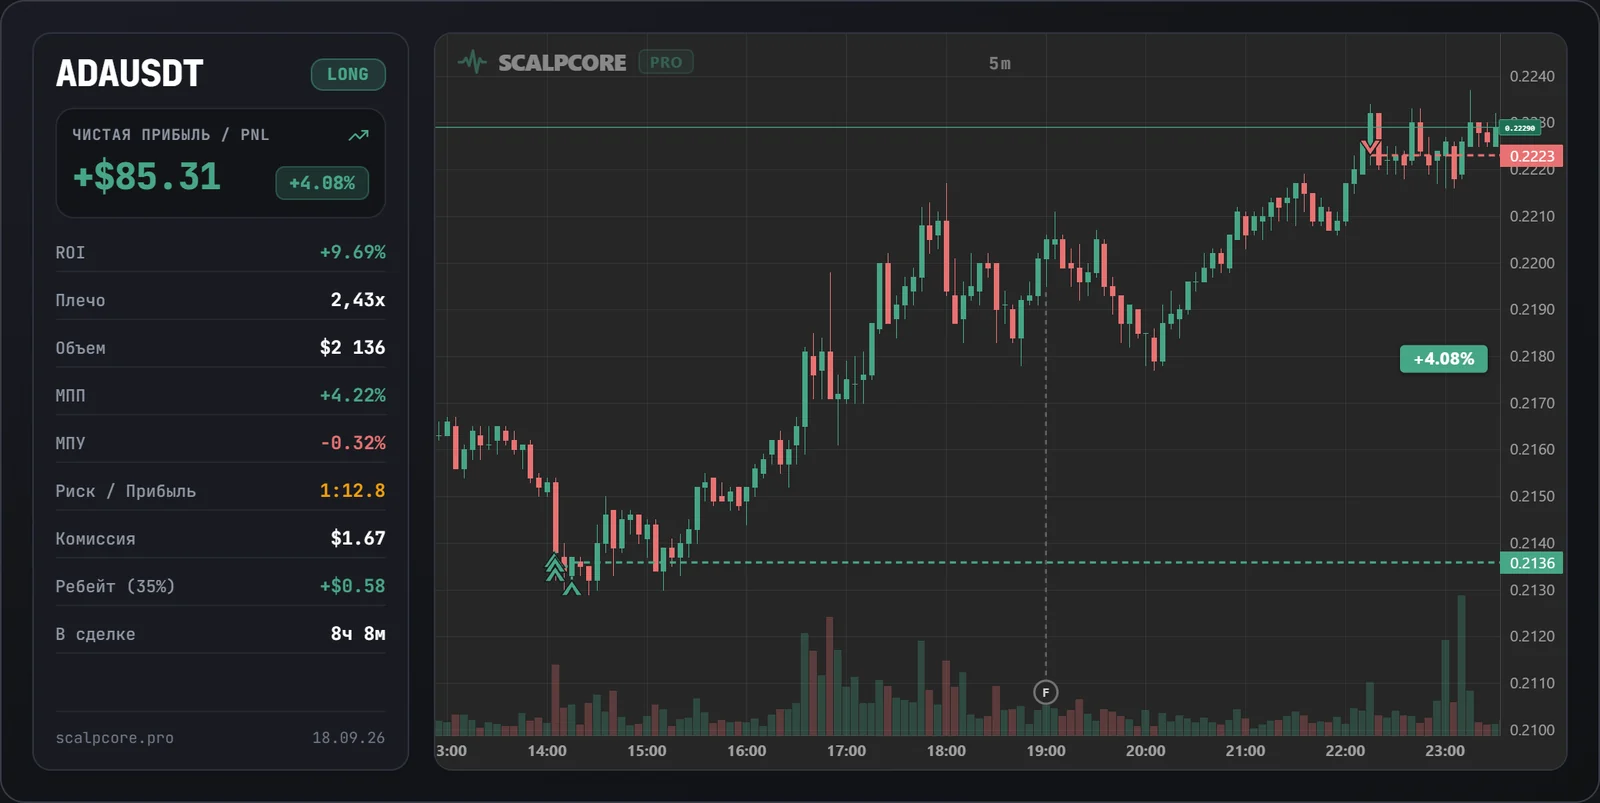Image resolution: width=1600 pixels, height=803 pixels.
Task: Click the +4.08% label on the chart
Action: pos(1443,358)
